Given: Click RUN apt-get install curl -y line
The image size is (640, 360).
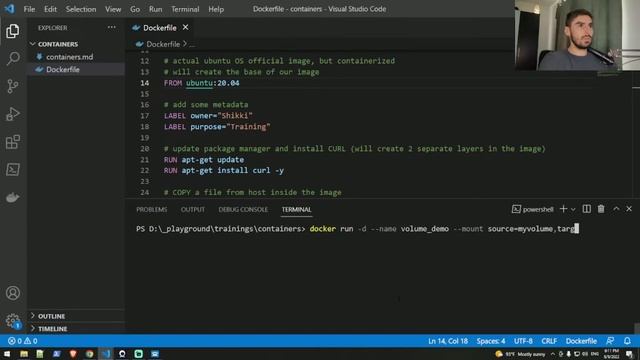Looking at the screenshot, I should pos(224,170).
